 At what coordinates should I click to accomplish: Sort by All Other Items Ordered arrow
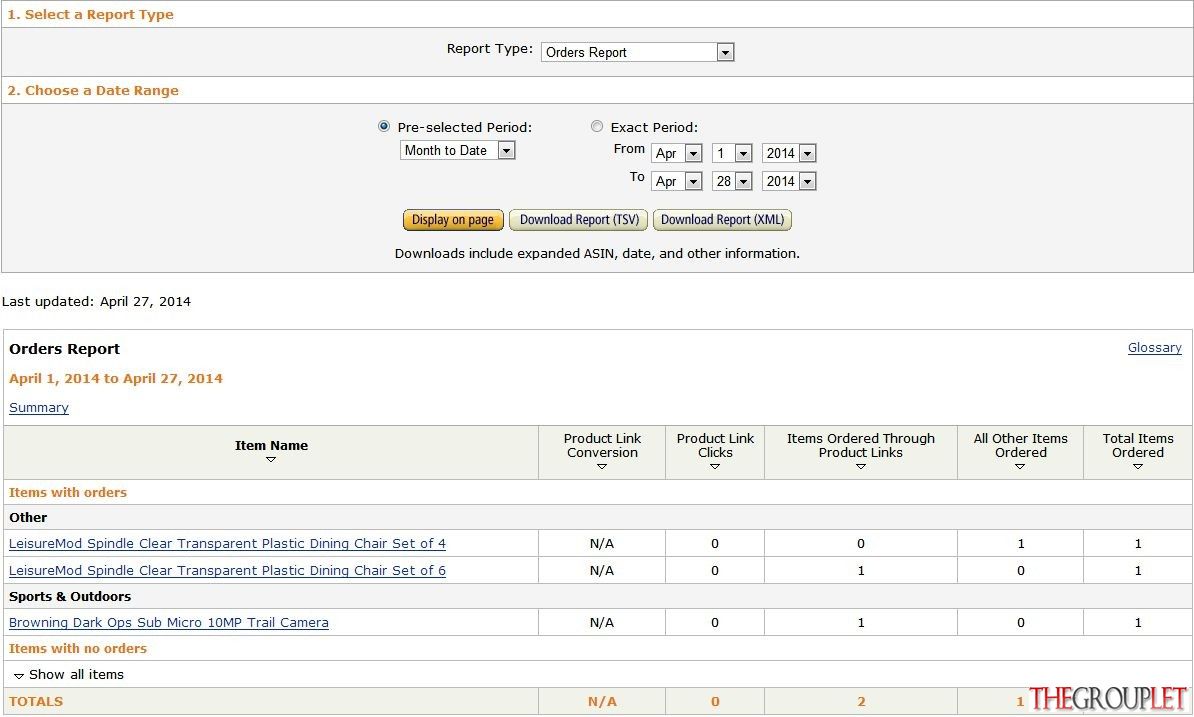(x=1020, y=467)
